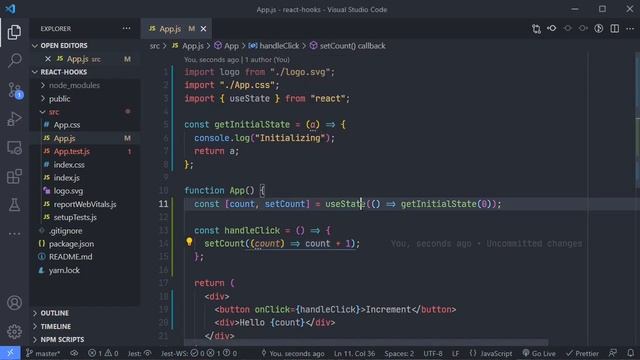Click the feedback icon in status bar

(x=613, y=353)
